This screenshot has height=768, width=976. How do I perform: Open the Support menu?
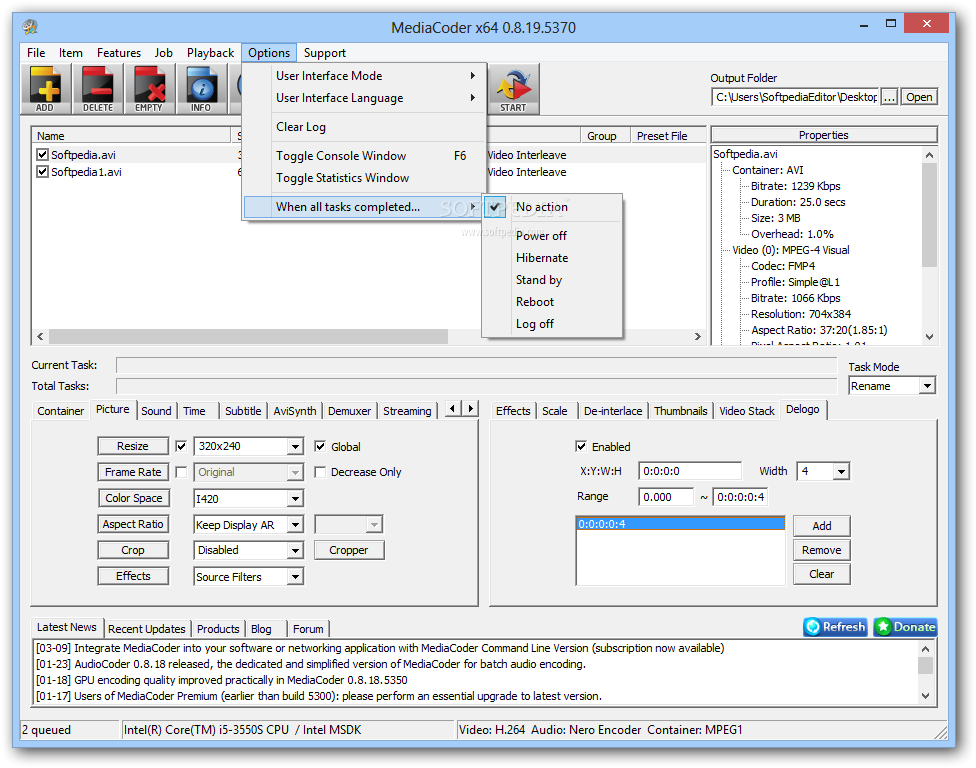(x=324, y=53)
